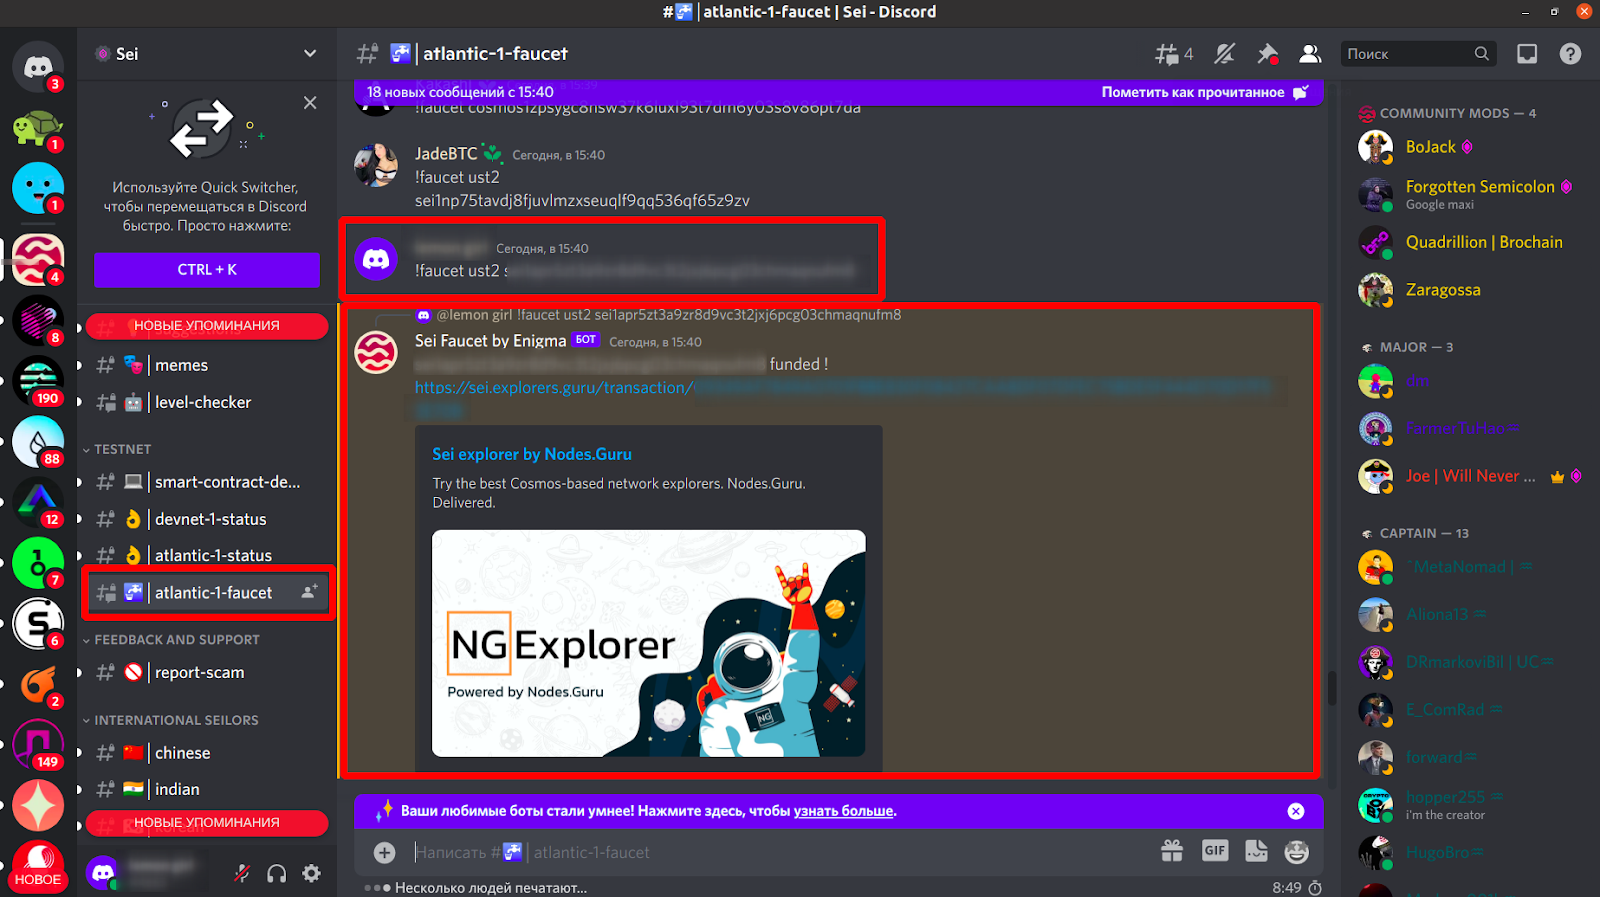Click the Sei Faucet bot avatar
This screenshot has height=897, width=1600.
(x=376, y=352)
